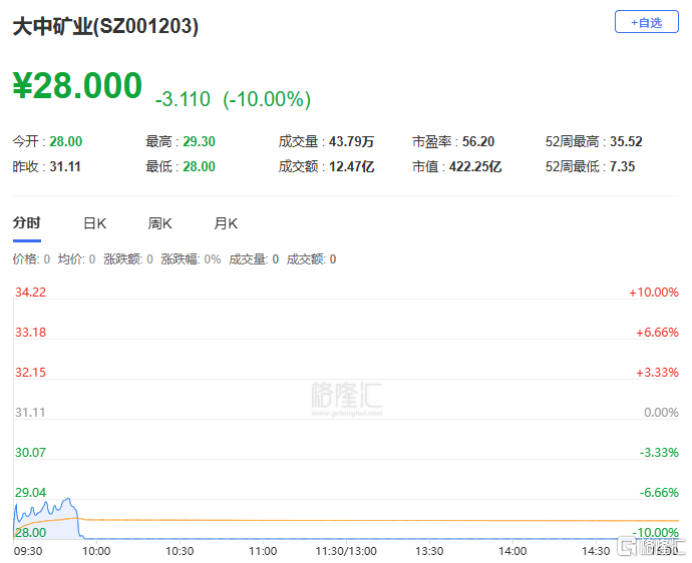This screenshot has height=563, width=692.
Task: Click the blue price line peak near 09:45
Action: point(68,500)
